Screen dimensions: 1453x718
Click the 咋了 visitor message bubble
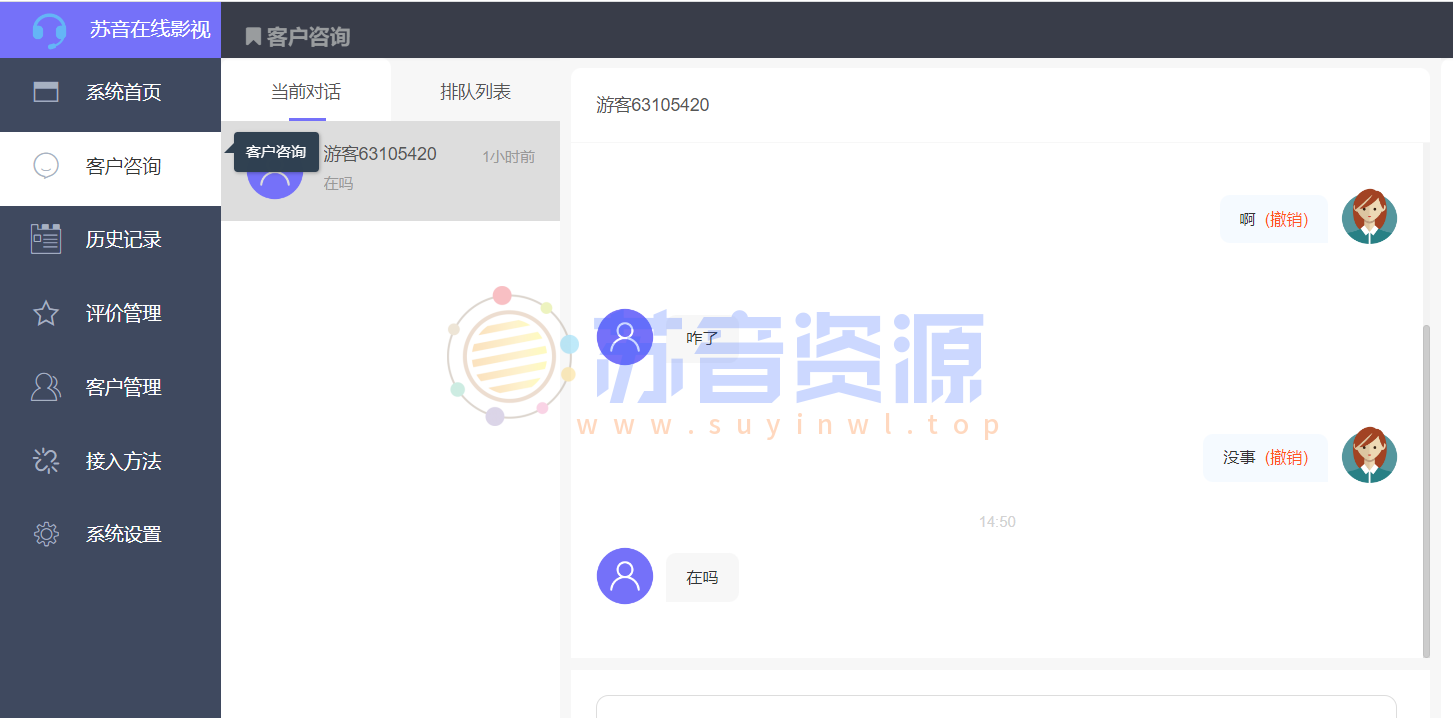703,337
